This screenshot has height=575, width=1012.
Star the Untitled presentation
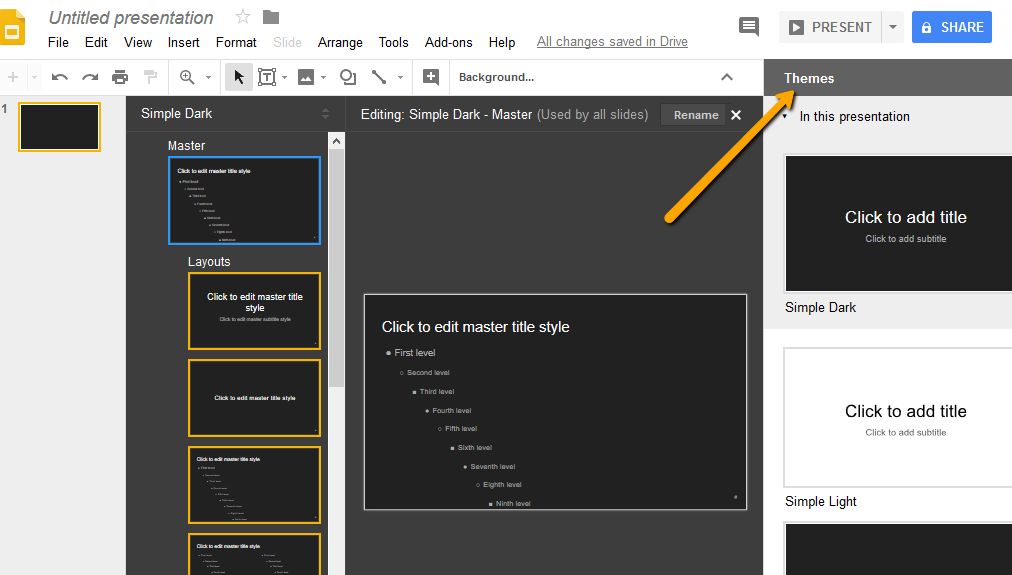click(243, 17)
